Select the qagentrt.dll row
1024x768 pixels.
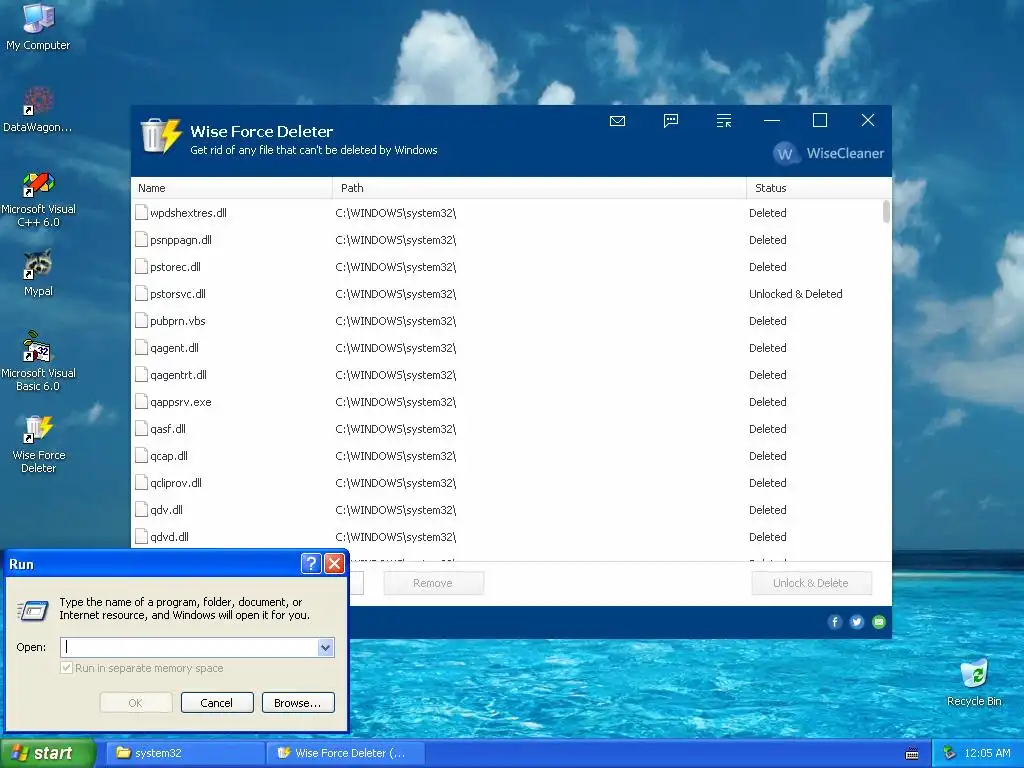[x=507, y=375]
